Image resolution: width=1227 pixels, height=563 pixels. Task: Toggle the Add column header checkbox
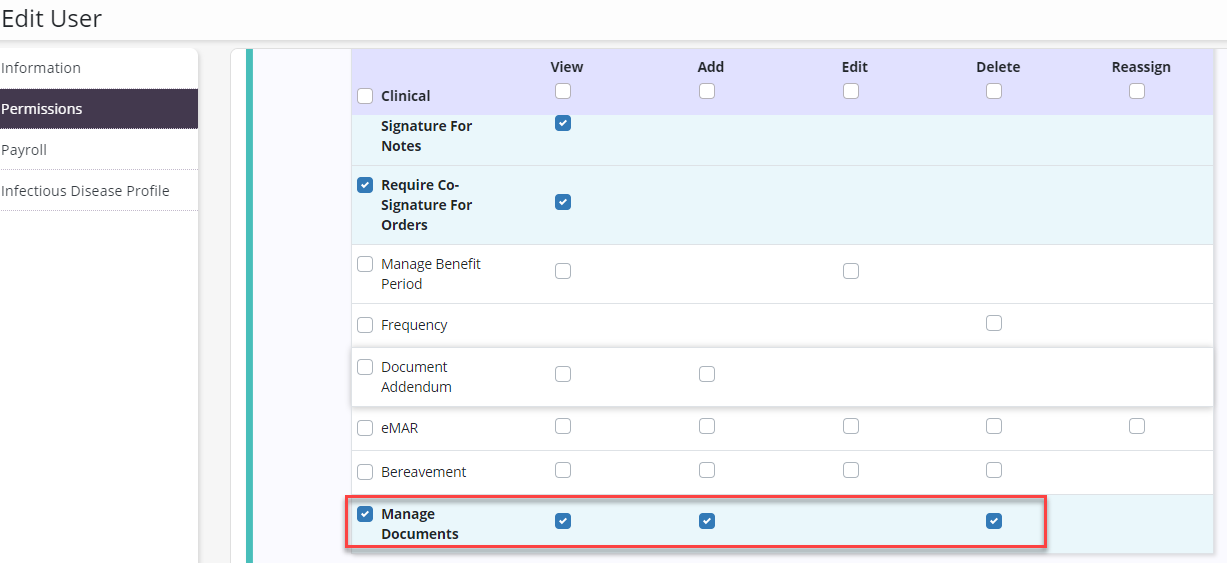tap(707, 91)
